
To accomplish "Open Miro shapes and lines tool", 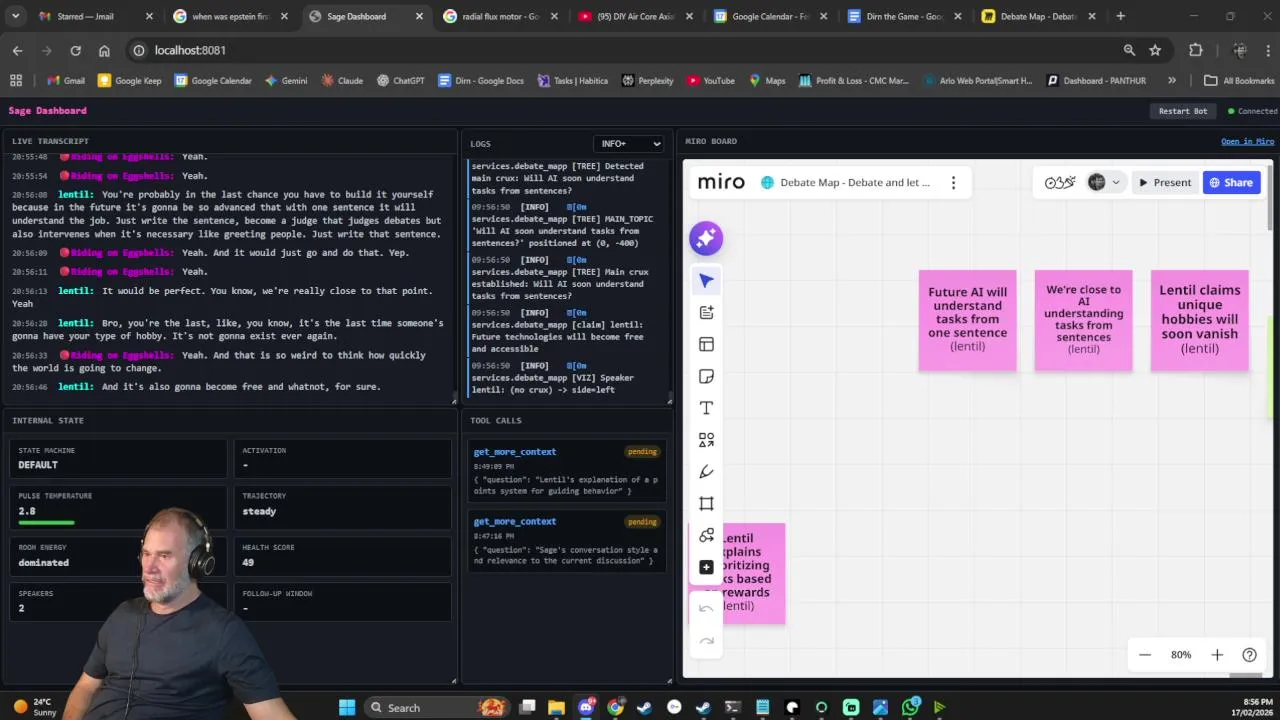I will [x=706, y=440].
